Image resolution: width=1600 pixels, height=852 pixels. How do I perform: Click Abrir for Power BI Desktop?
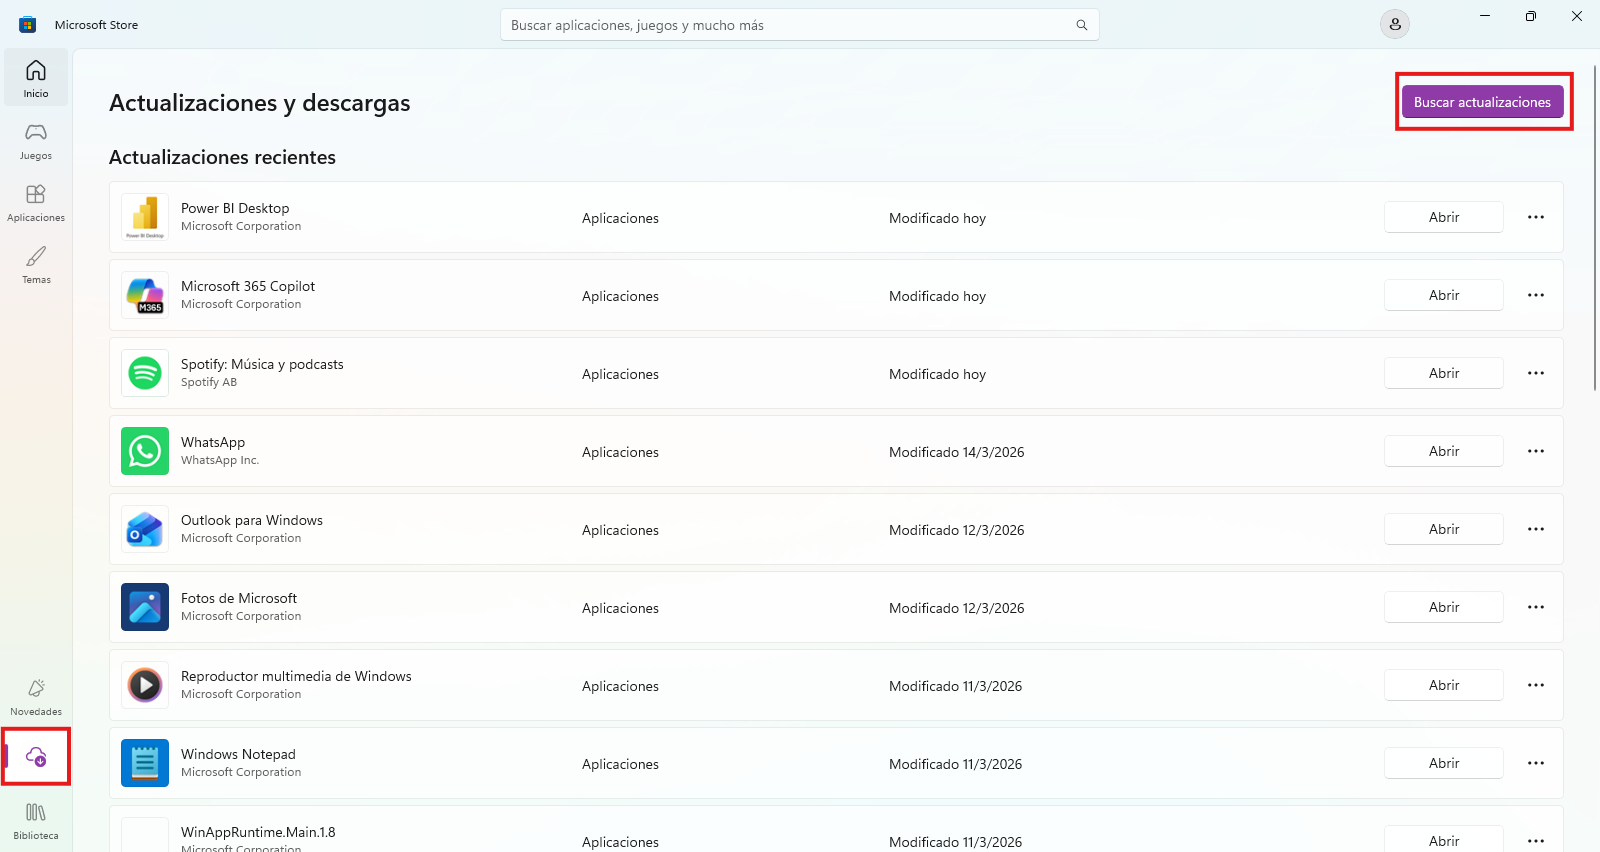coord(1444,217)
